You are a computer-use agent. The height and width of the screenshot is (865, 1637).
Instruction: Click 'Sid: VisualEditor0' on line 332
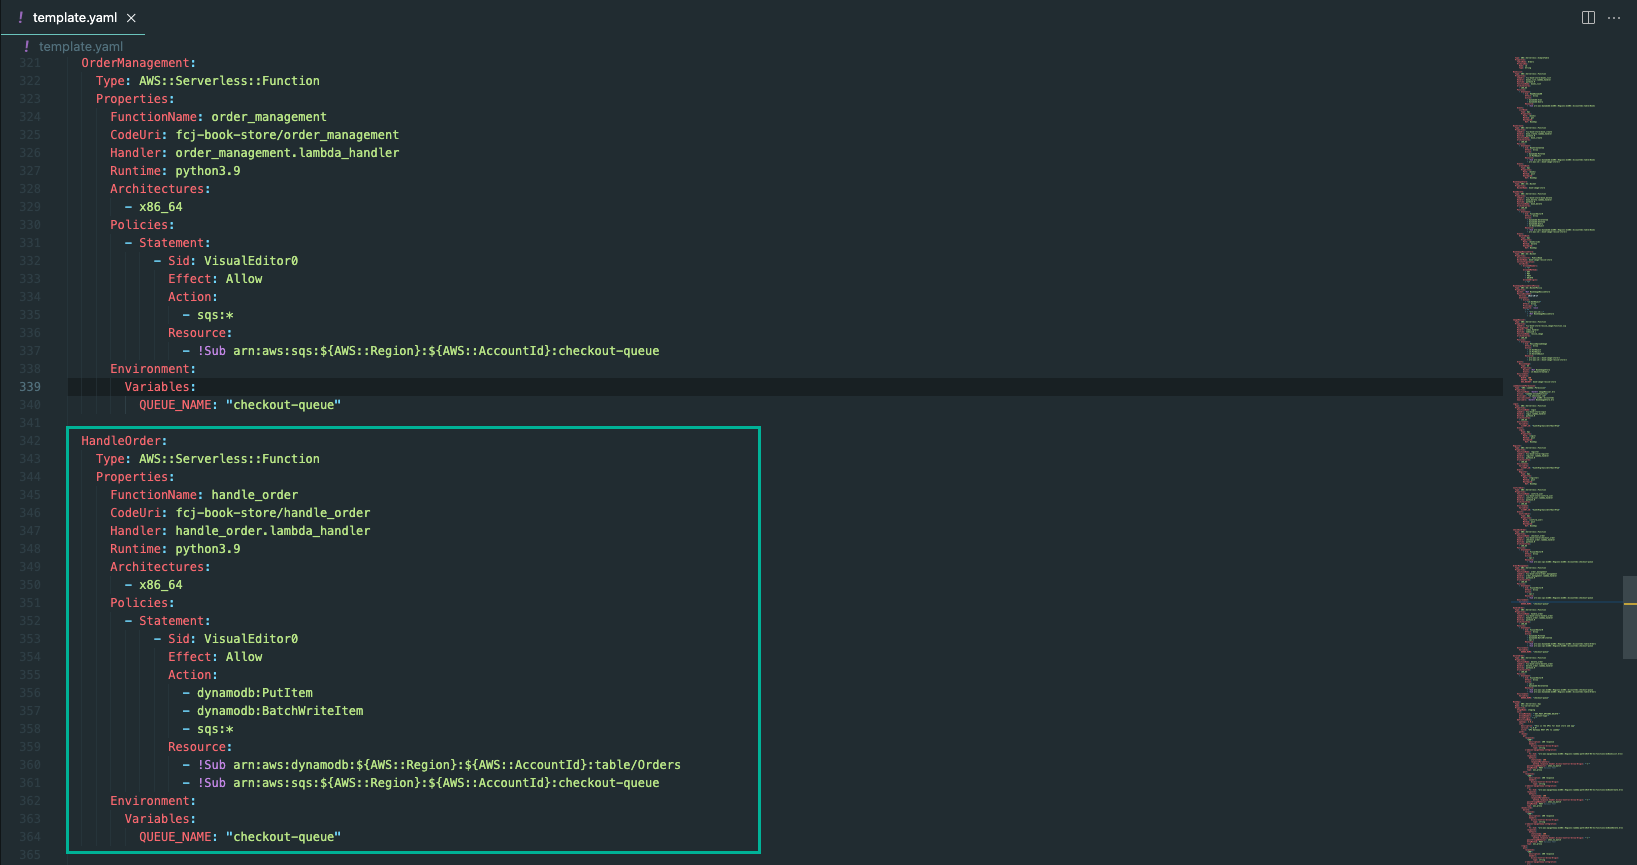click(233, 261)
